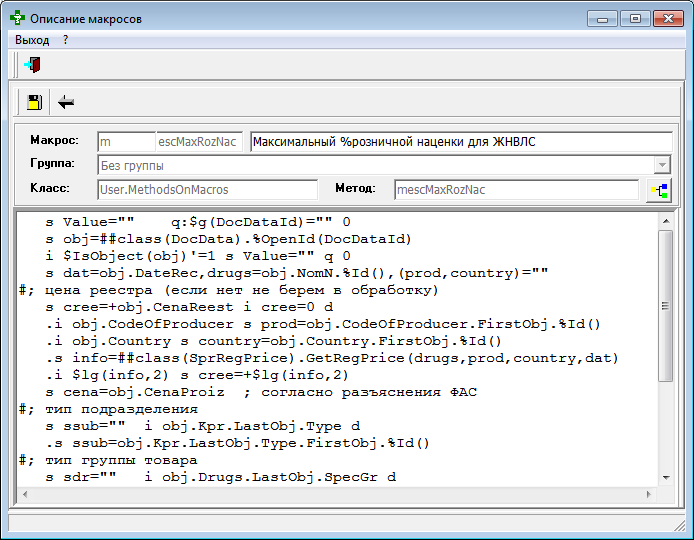Minimize the Описание макросов window
Screen dimensions: 694x540
pyautogui.click(x=602, y=17)
